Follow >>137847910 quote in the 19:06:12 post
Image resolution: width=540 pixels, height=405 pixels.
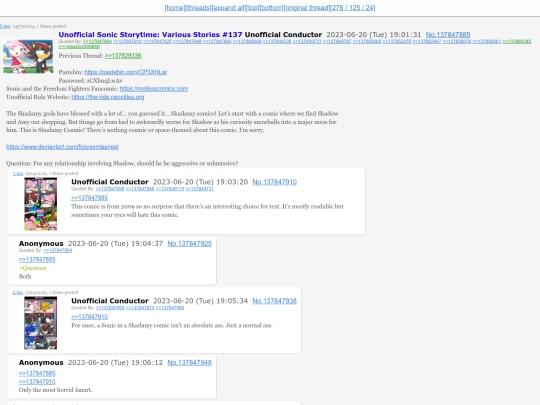click(37, 382)
